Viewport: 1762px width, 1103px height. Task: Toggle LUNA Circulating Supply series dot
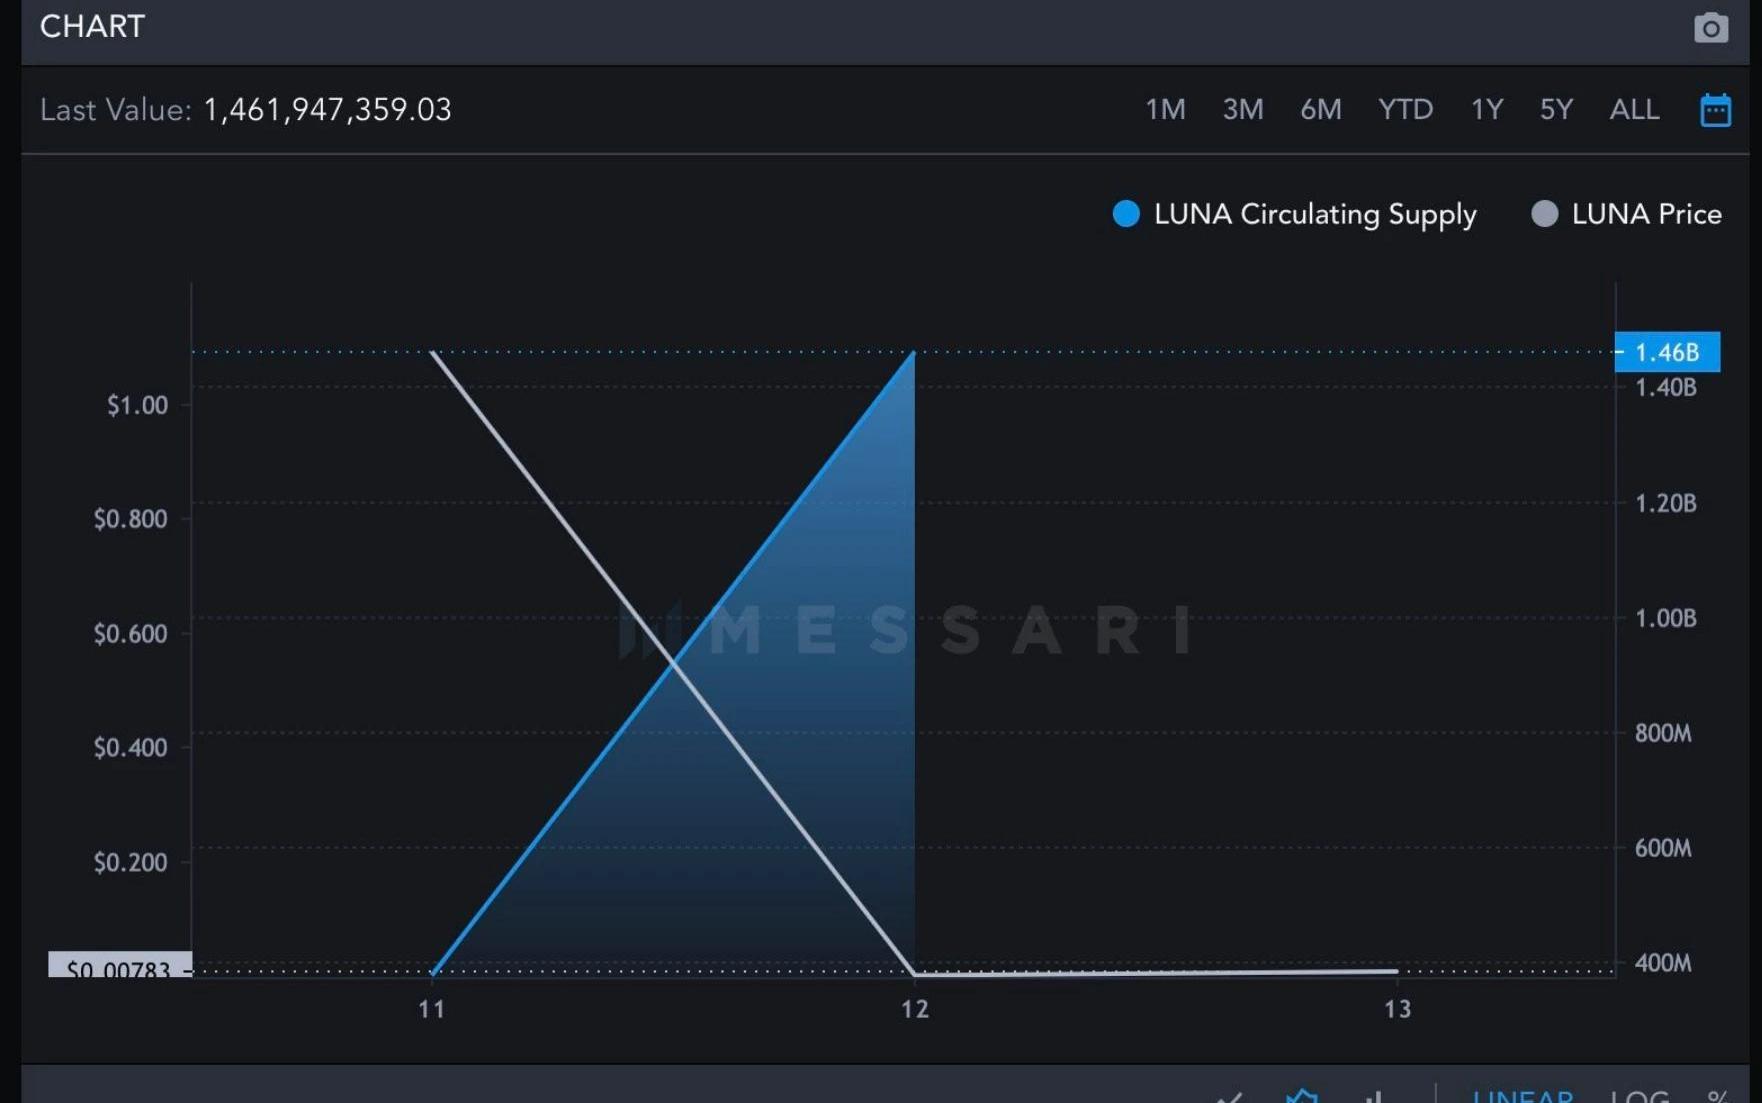[x=1126, y=214]
